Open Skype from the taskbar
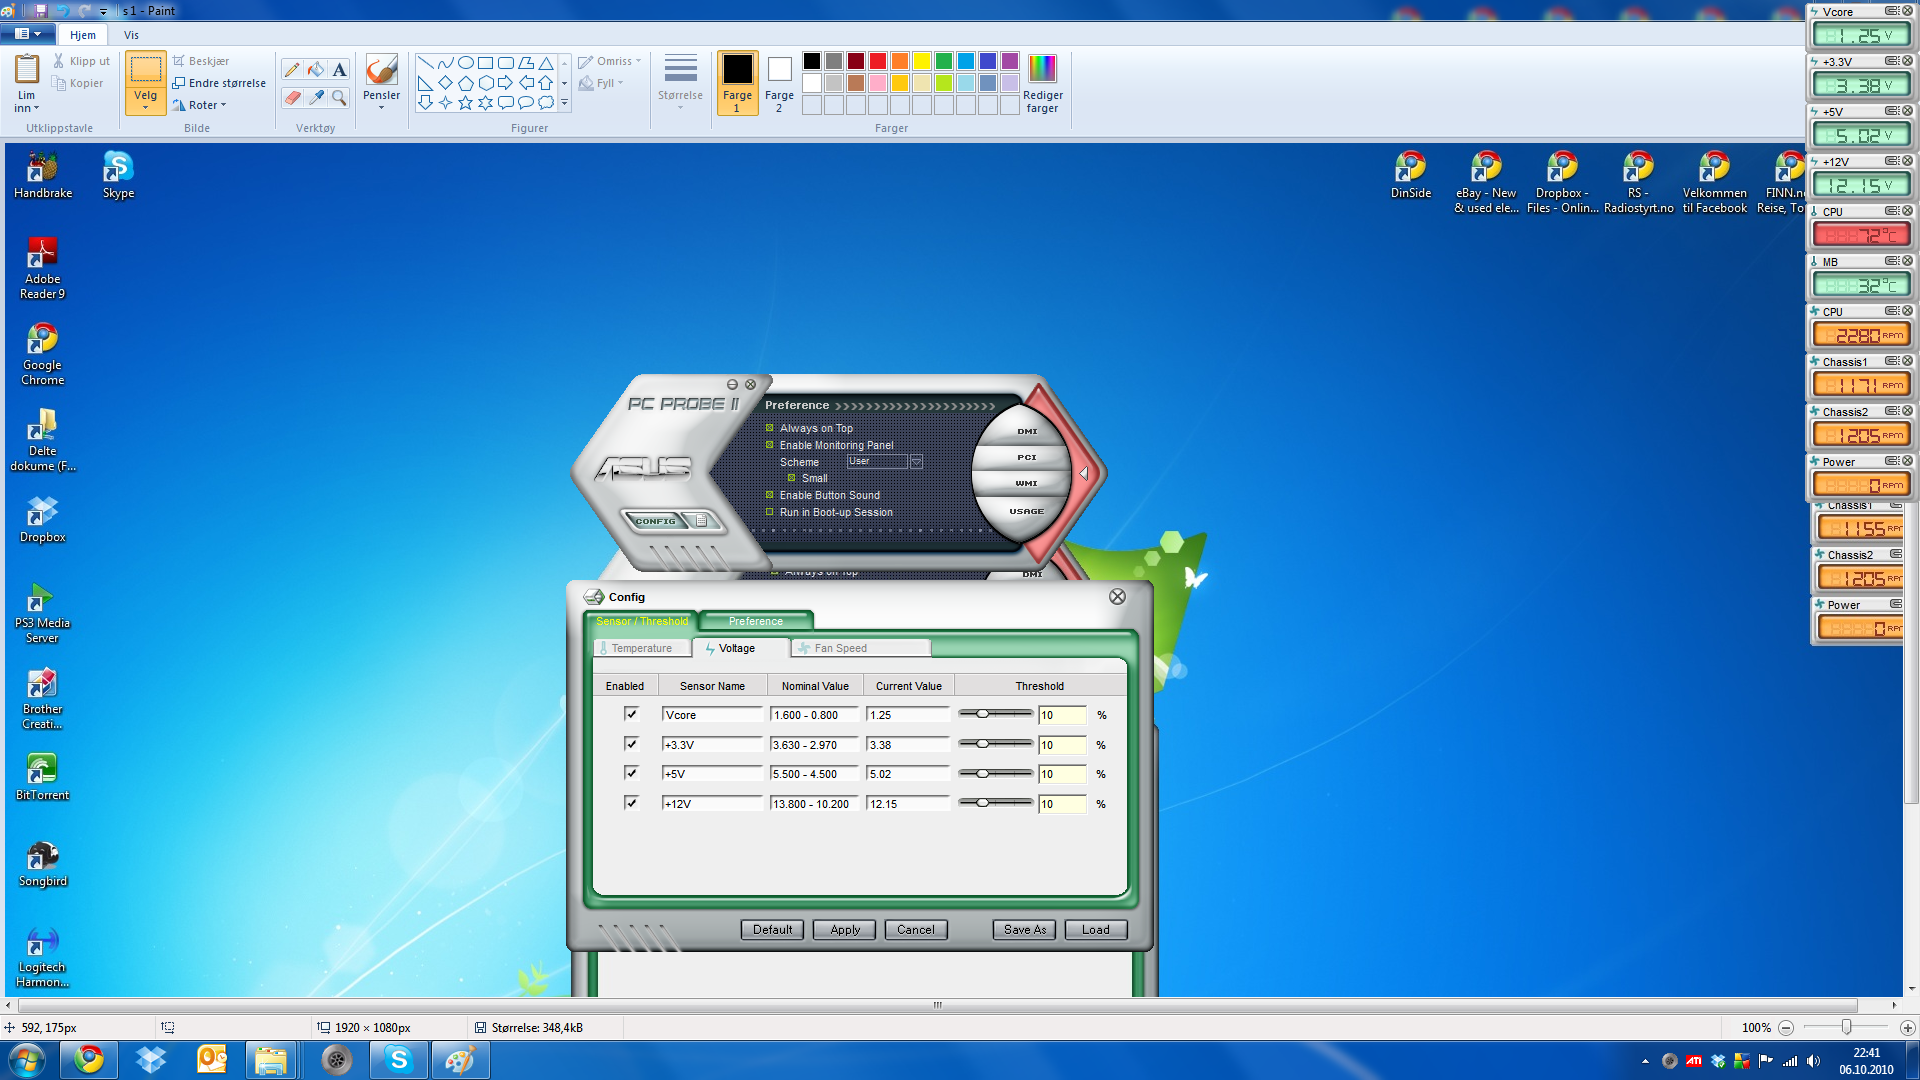Image resolution: width=1920 pixels, height=1080 pixels. 399,1060
